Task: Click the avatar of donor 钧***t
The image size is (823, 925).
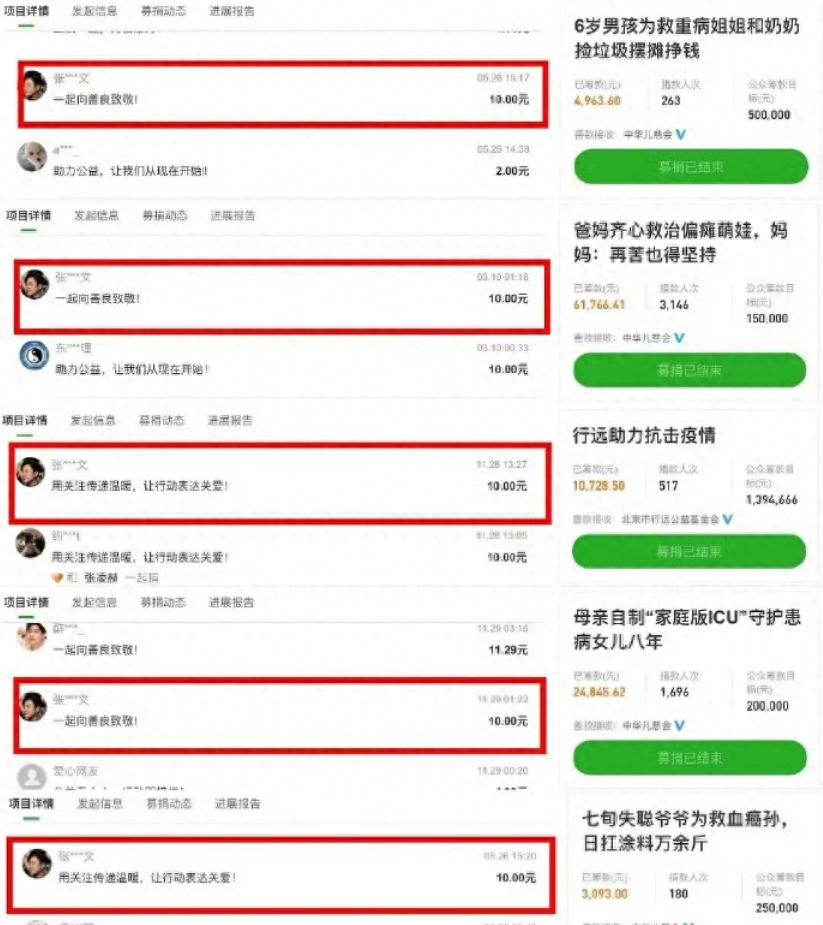Action: point(30,543)
